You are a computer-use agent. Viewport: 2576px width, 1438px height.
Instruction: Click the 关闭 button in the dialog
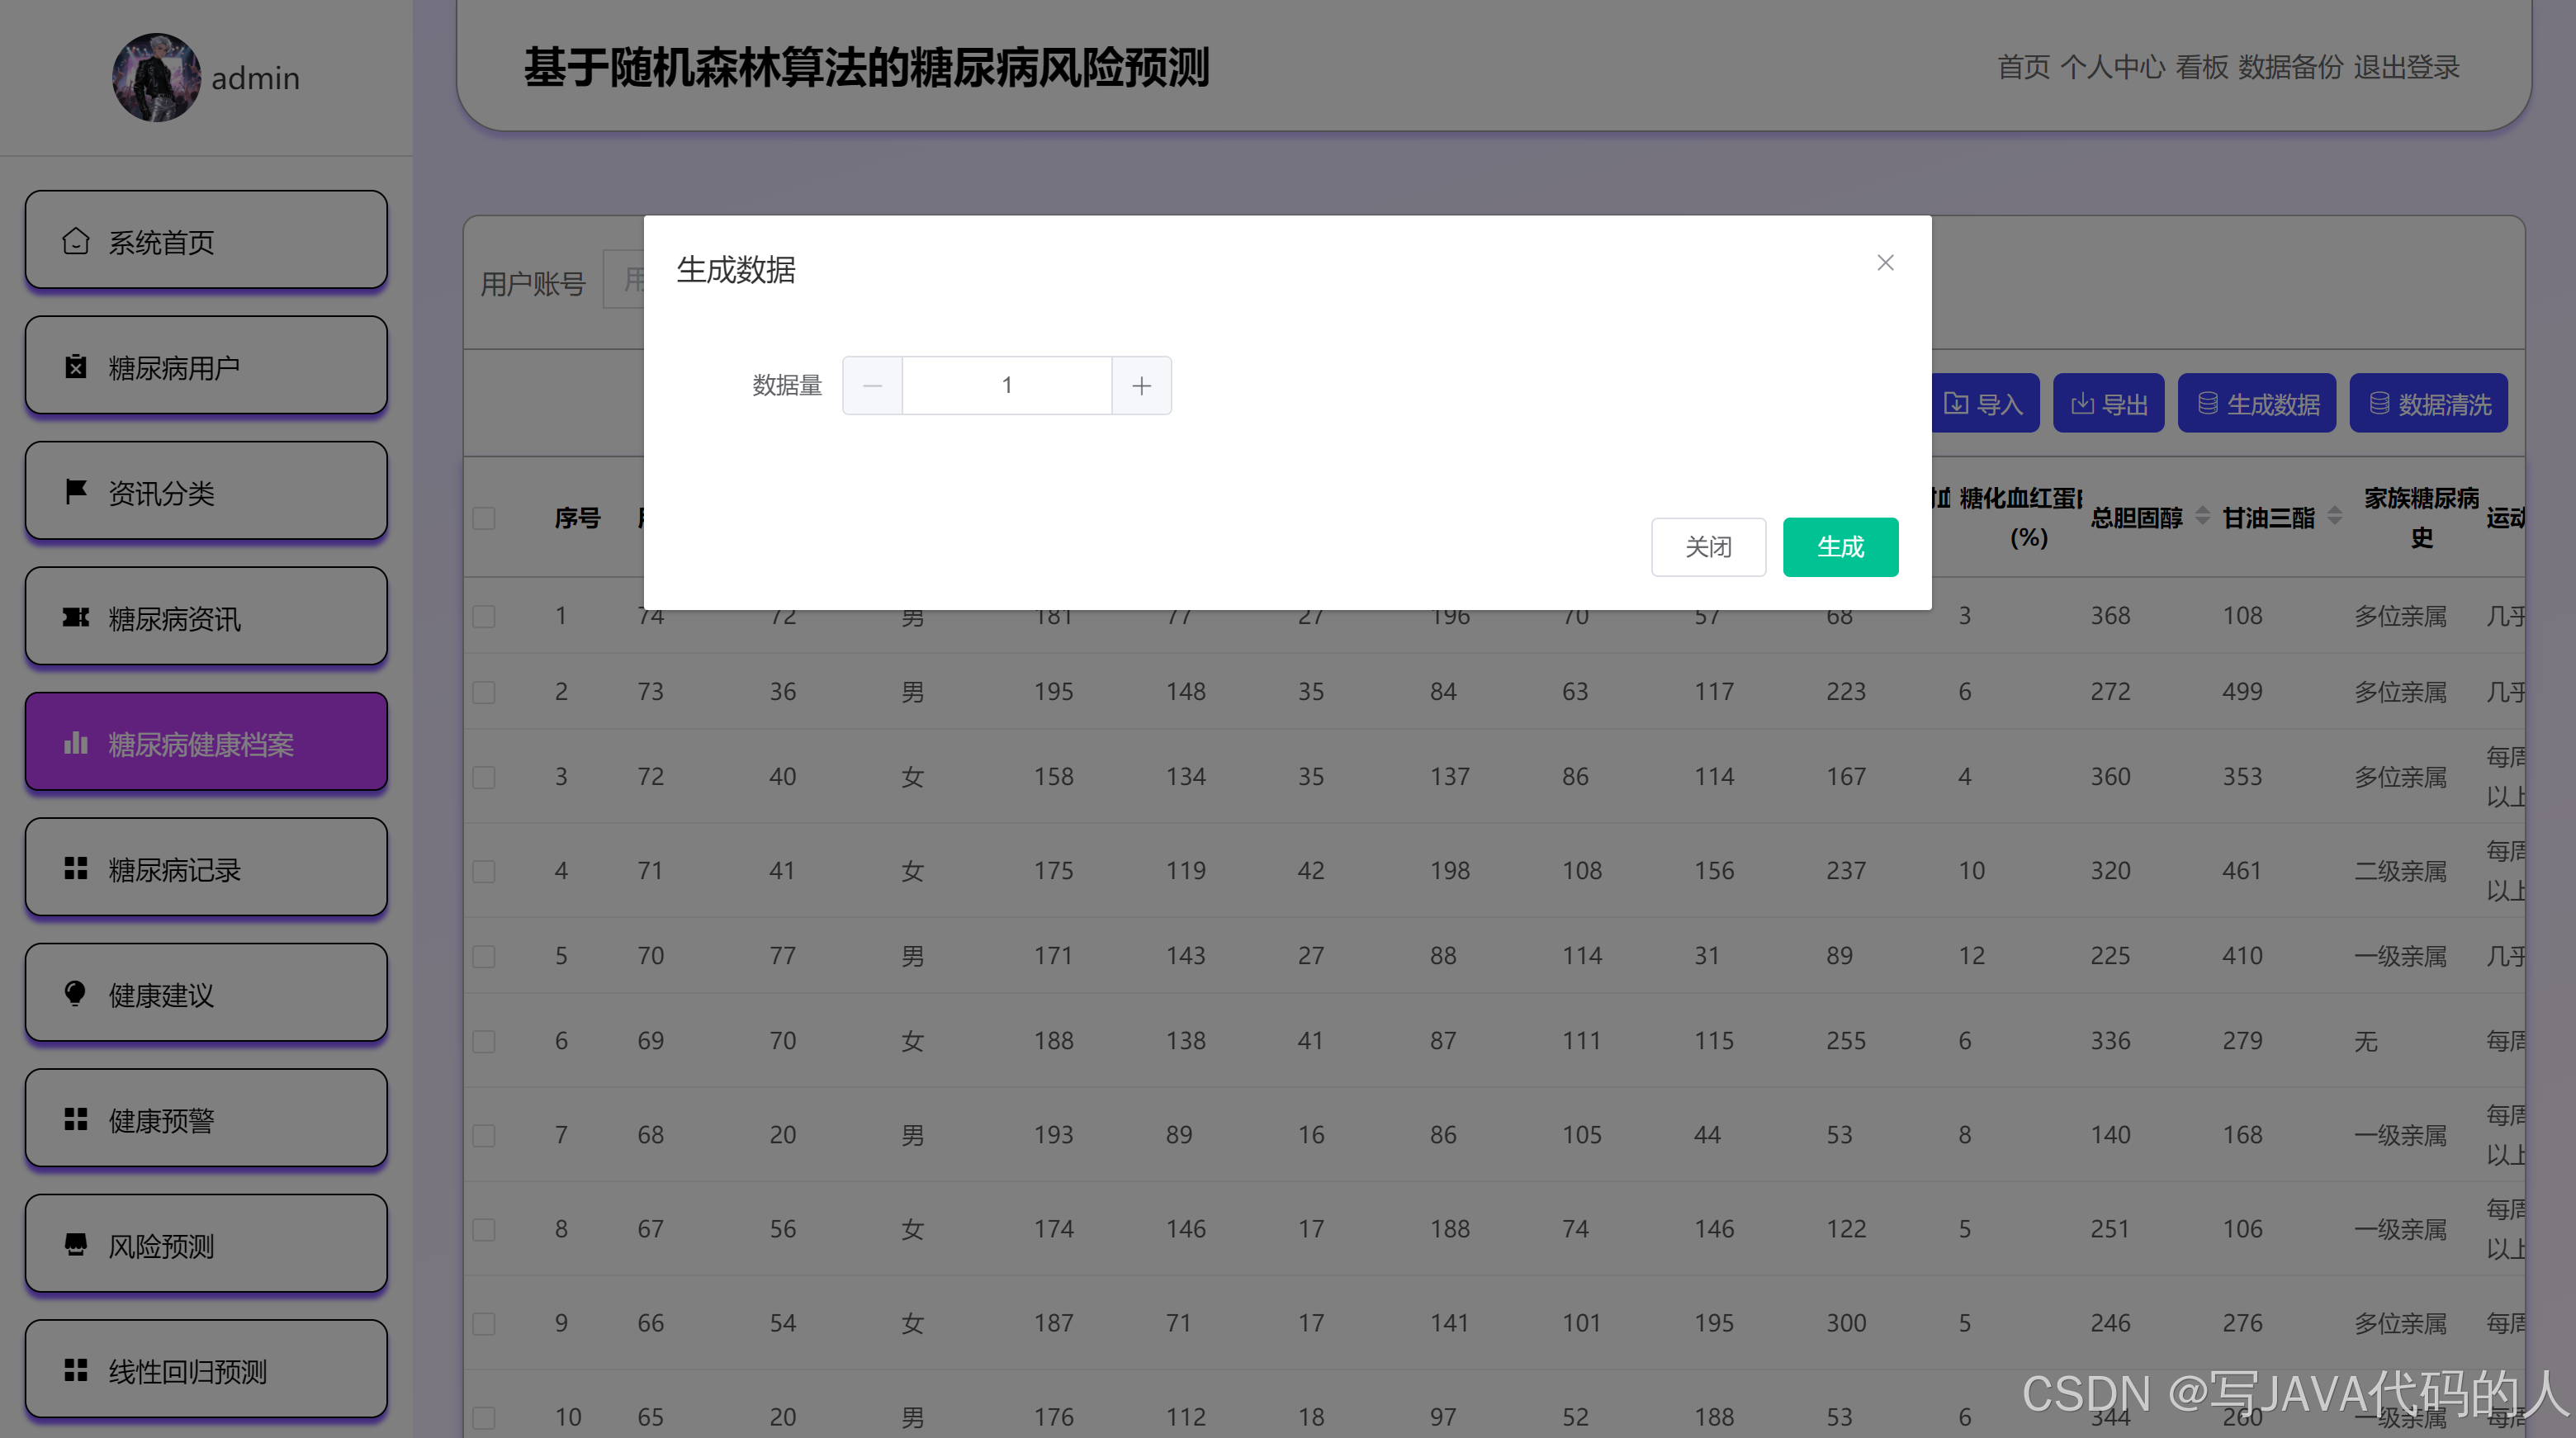pyautogui.click(x=1708, y=547)
